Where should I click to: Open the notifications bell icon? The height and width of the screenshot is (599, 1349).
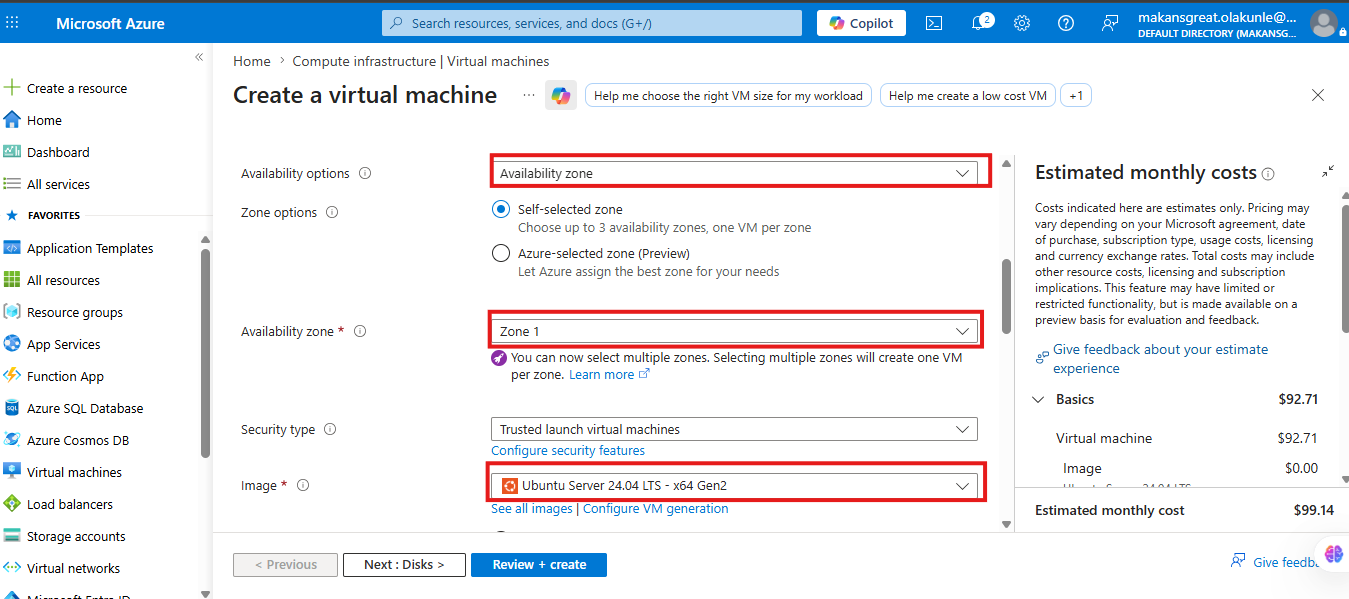pyautogui.click(x=980, y=23)
